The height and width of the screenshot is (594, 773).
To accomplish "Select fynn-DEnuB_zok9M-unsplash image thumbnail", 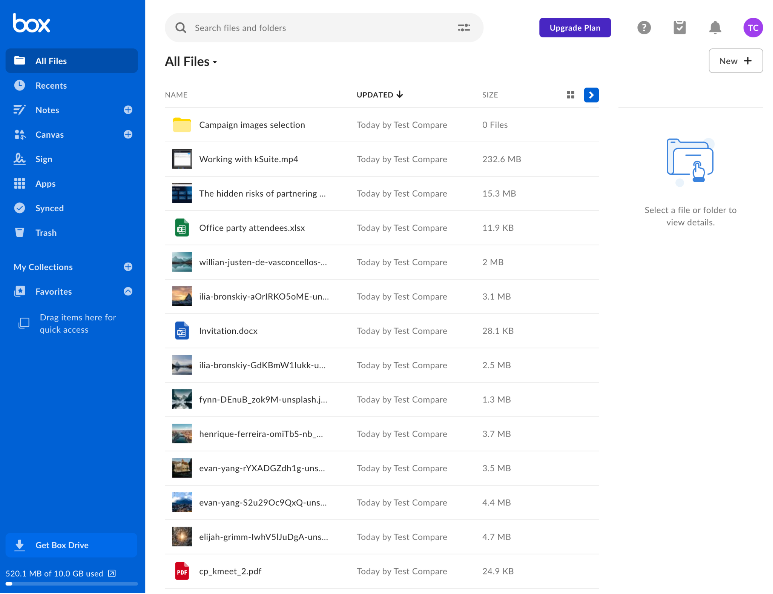I will pyautogui.click(x=181, y=399).
